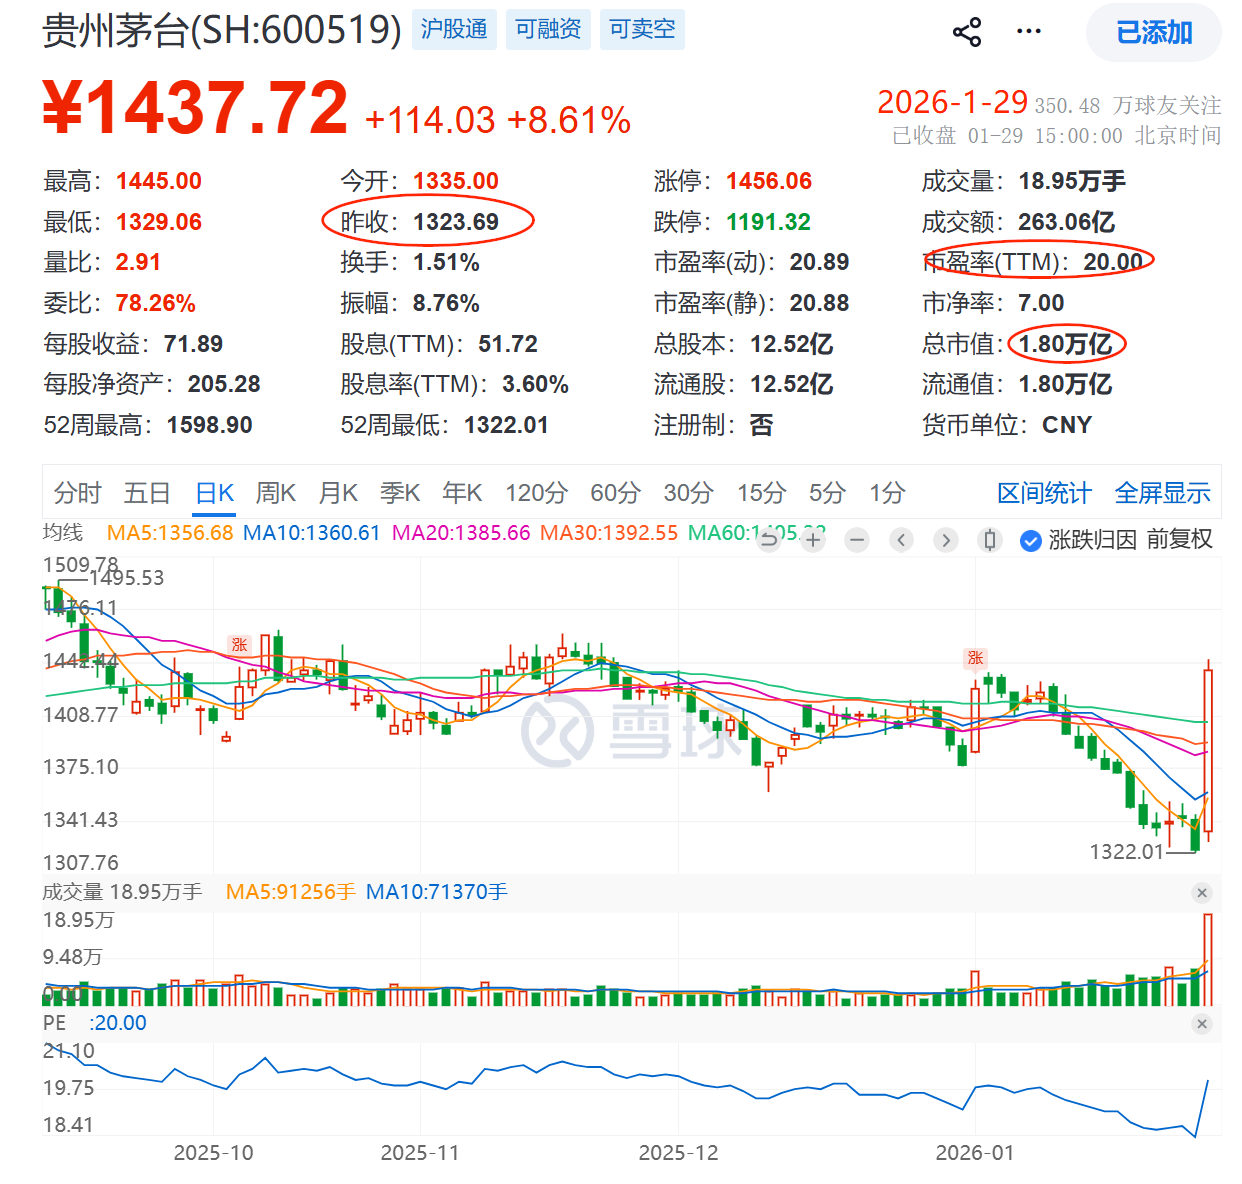The width and height of the screenshot is (1242, 1184).
Task: Click the date 2026-1-29
Action: click(952, 102)
